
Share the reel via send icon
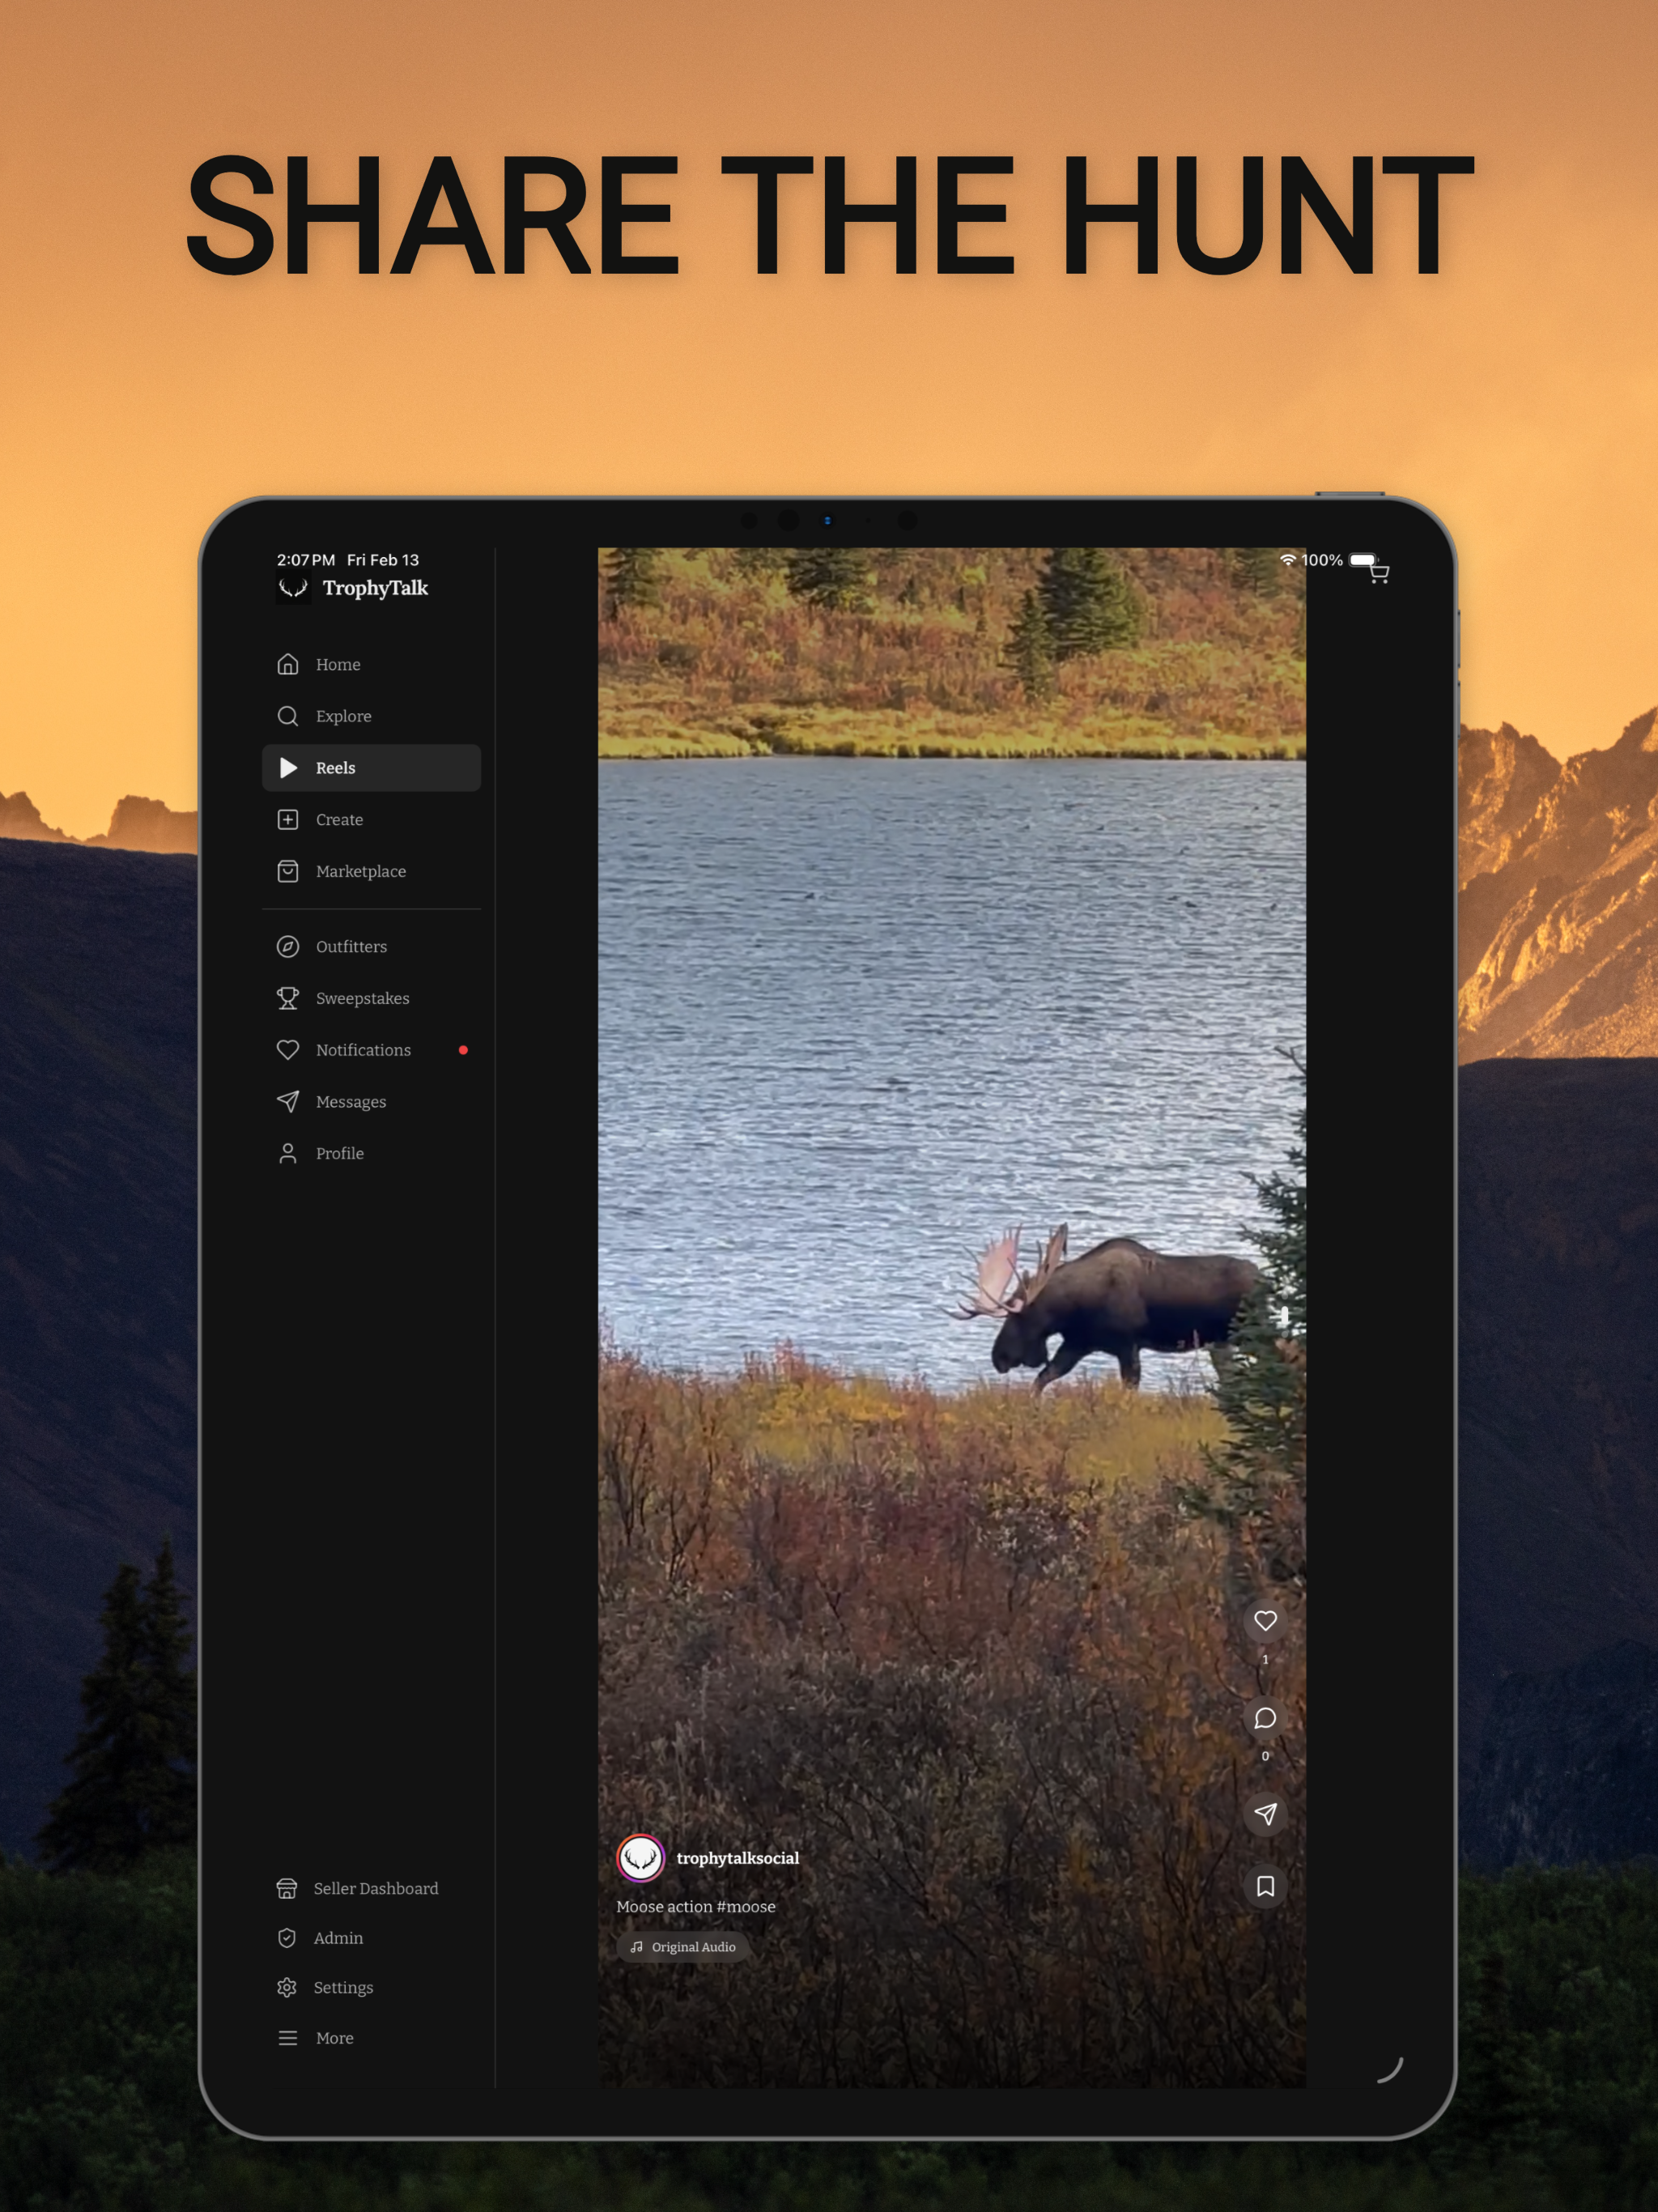click(1265, 1814)
